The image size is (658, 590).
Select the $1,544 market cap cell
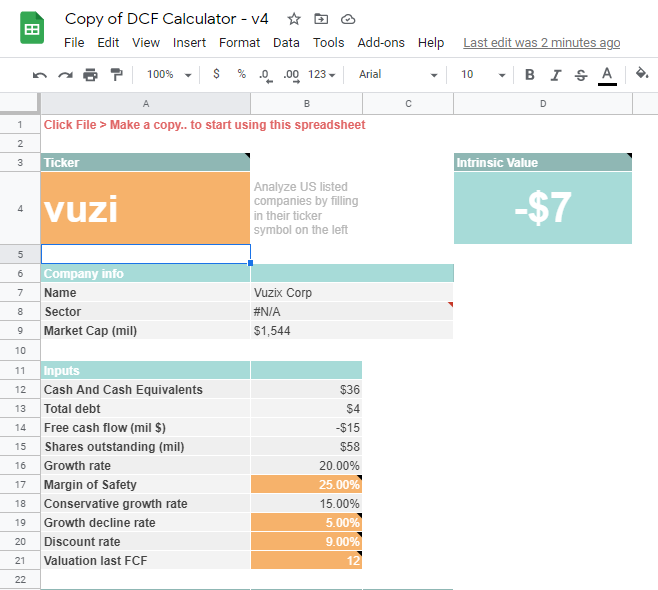[x=352, y=331]
